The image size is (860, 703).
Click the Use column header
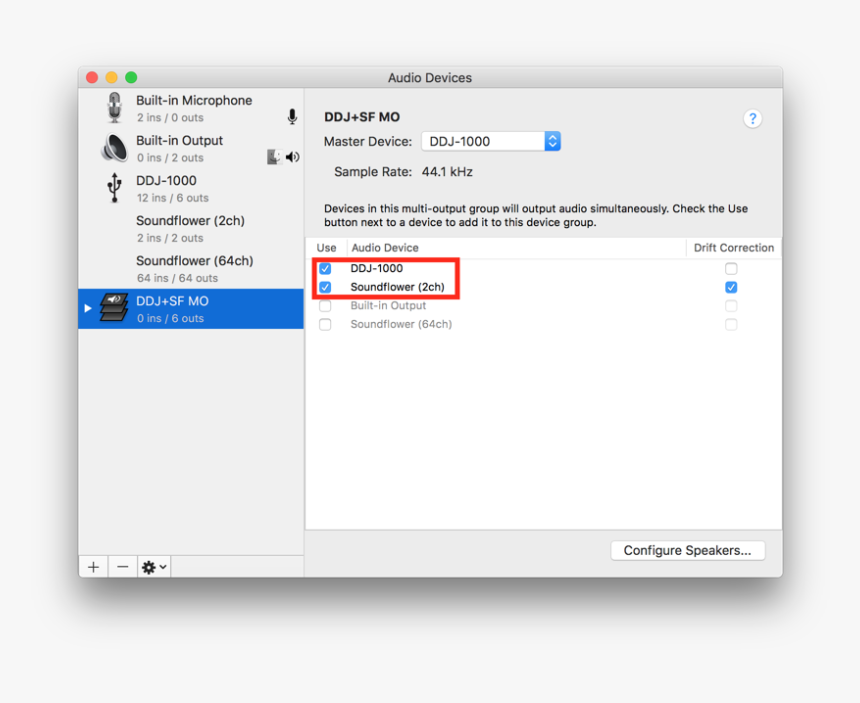click(326, 247)
